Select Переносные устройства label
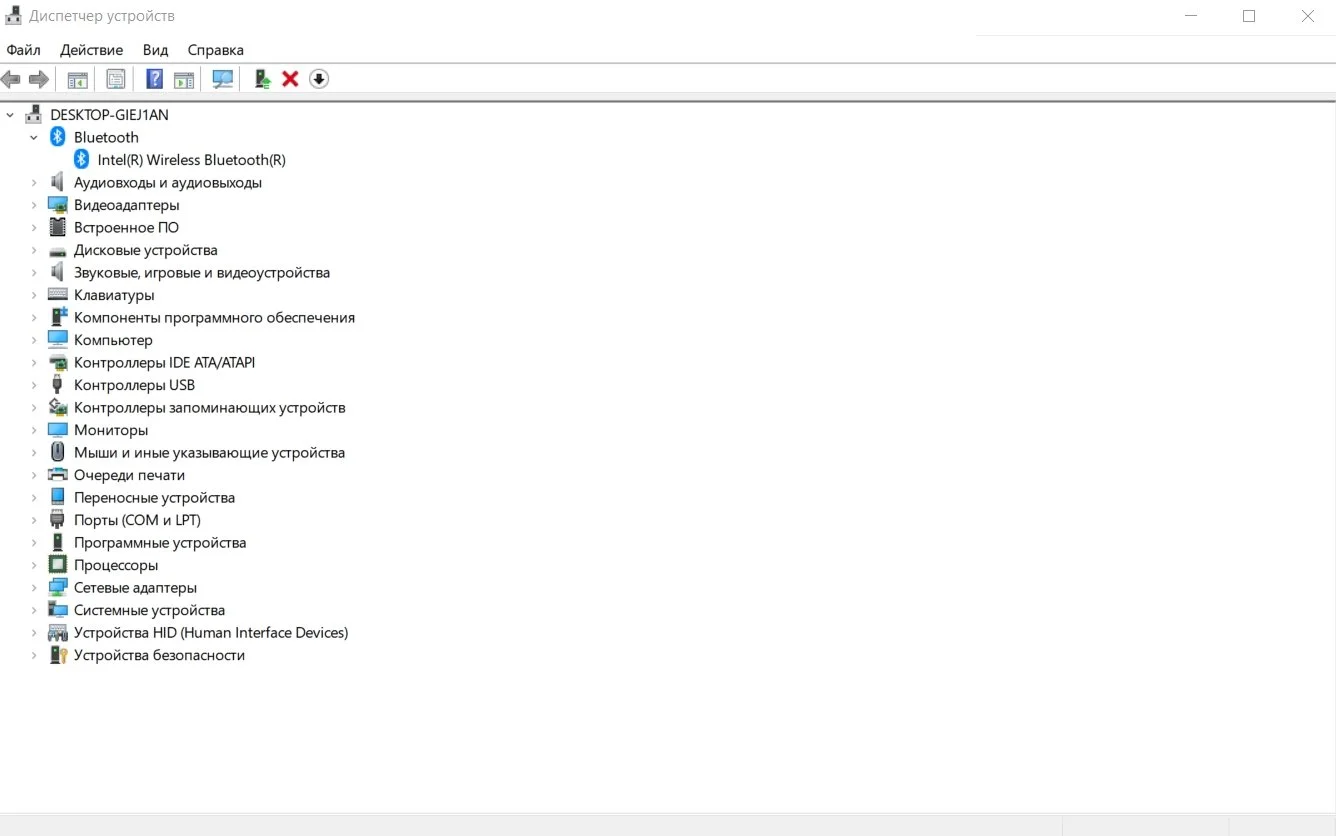The width and height of the screenshot is (1336, 836). [154, 497]
